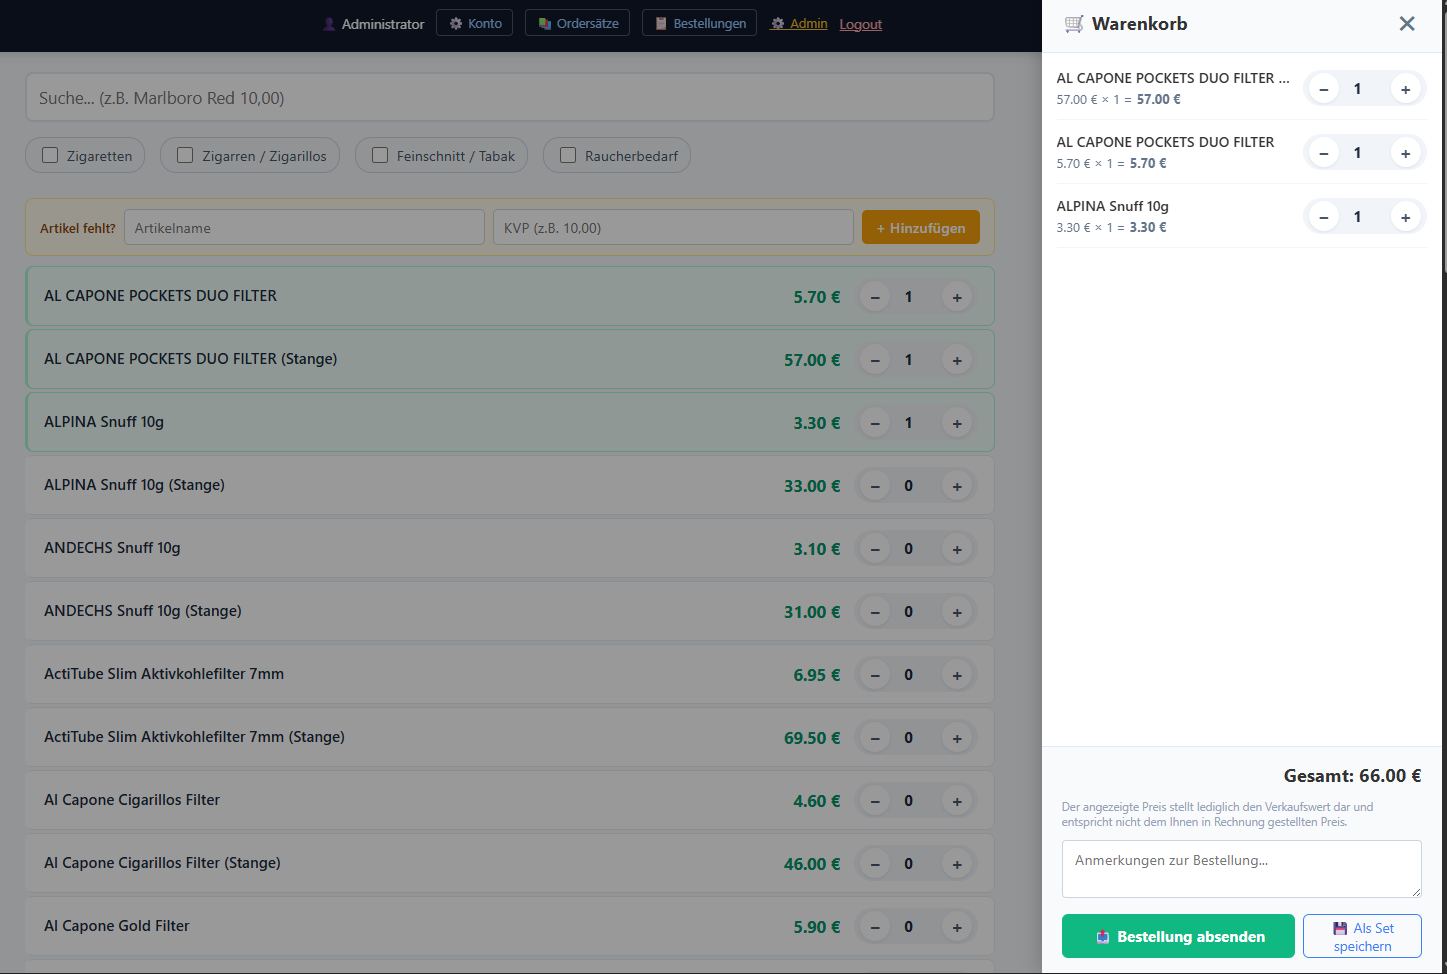The height and width of the screenshot is (974, 1447).
Task: Click minus for ANDECHS Snuff 10g at 3.10 €
Action: [875, 549]
